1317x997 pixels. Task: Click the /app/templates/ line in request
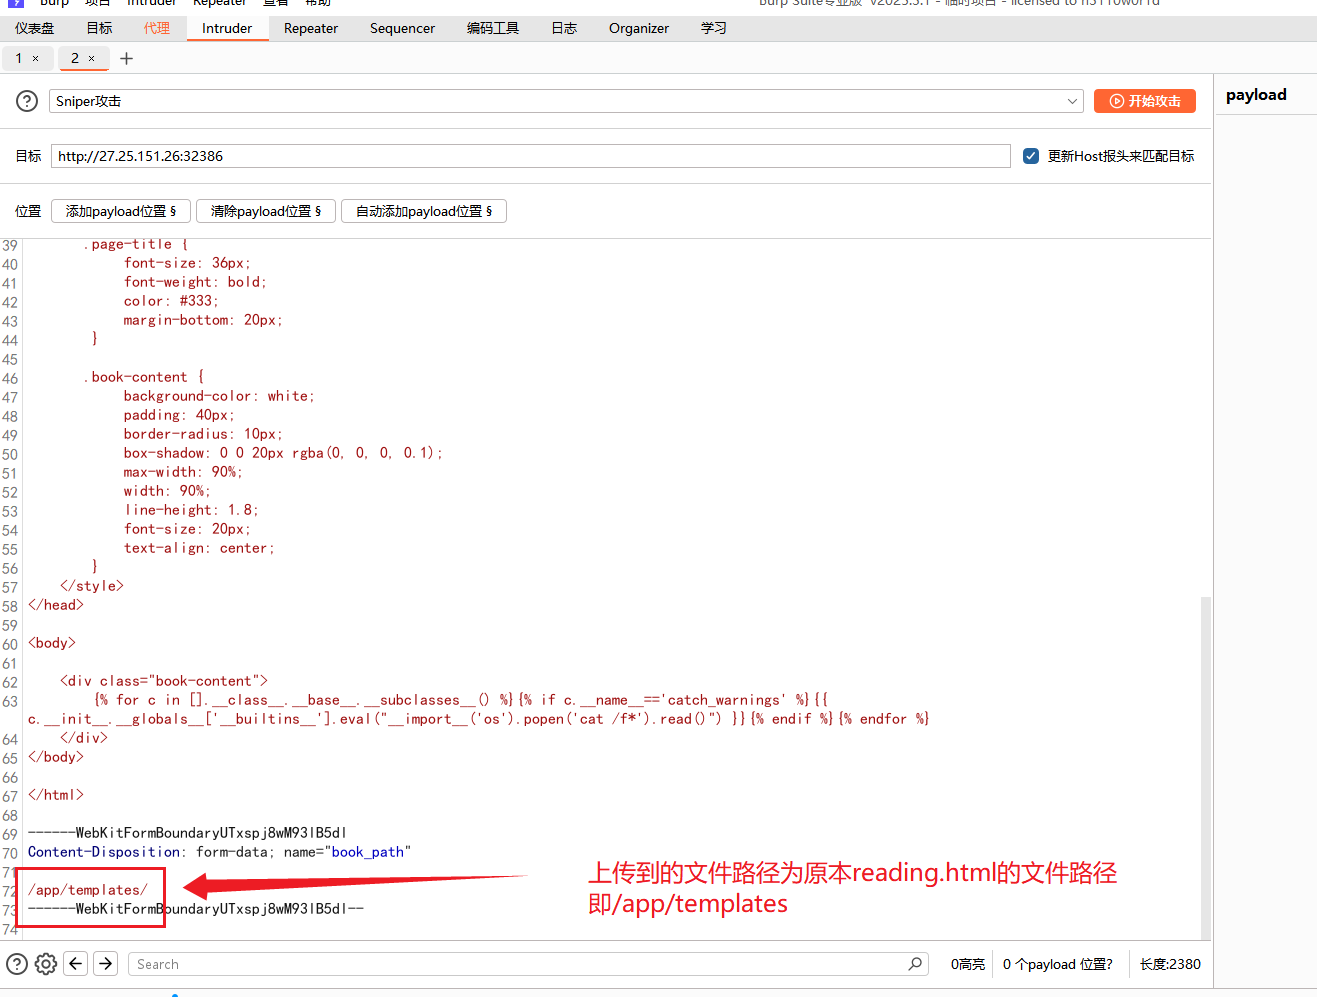[88, 890]
